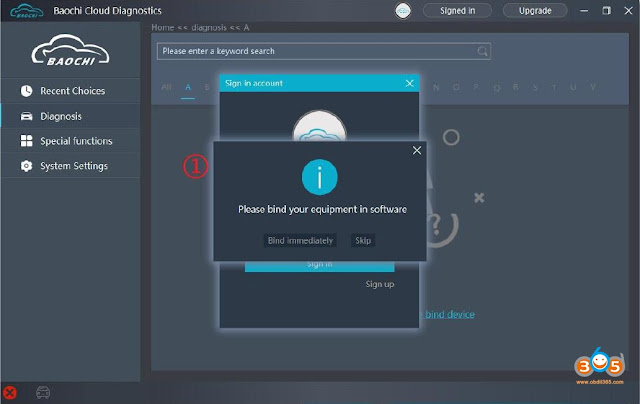640x404 pixels.
Task: Click the bind device link
Action: click(x=449, y=314)
